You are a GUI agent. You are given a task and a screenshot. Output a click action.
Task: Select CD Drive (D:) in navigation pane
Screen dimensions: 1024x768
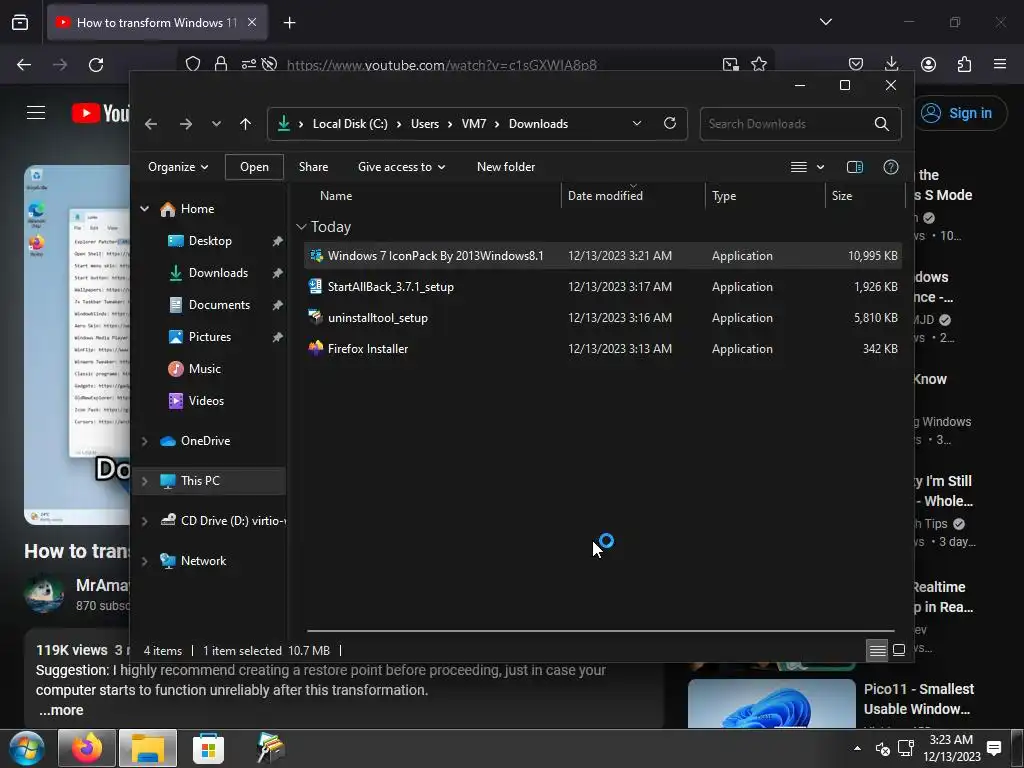click(232, 521)
